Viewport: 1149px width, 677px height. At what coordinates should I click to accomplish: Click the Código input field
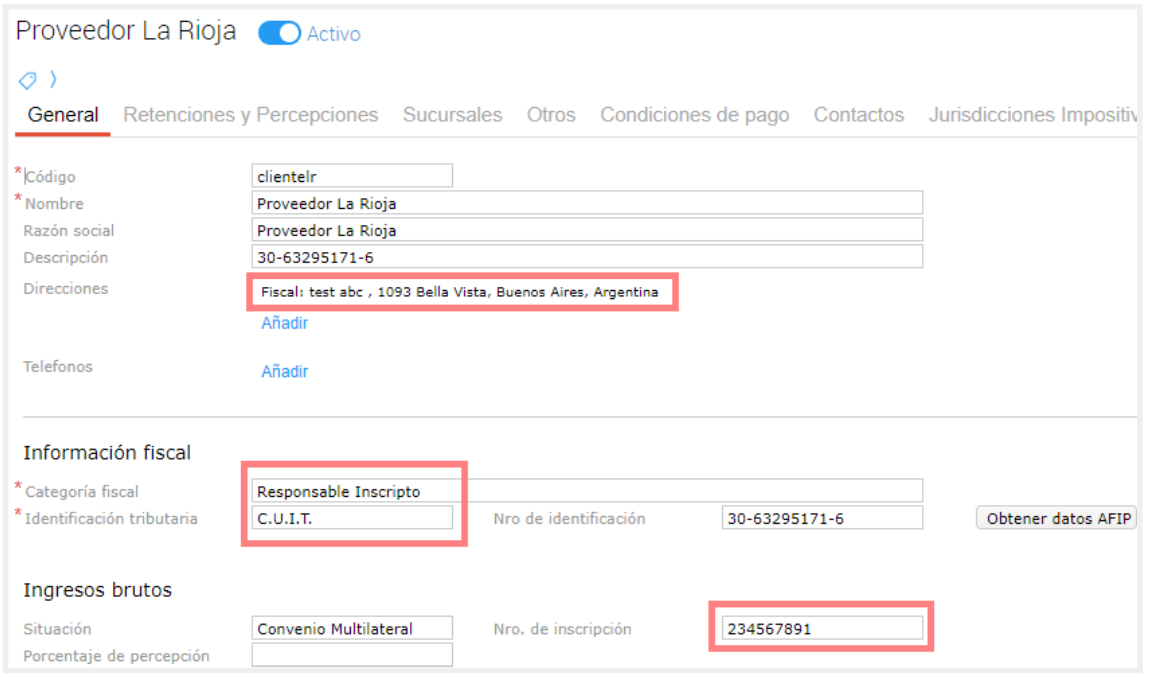coord(352,176)
